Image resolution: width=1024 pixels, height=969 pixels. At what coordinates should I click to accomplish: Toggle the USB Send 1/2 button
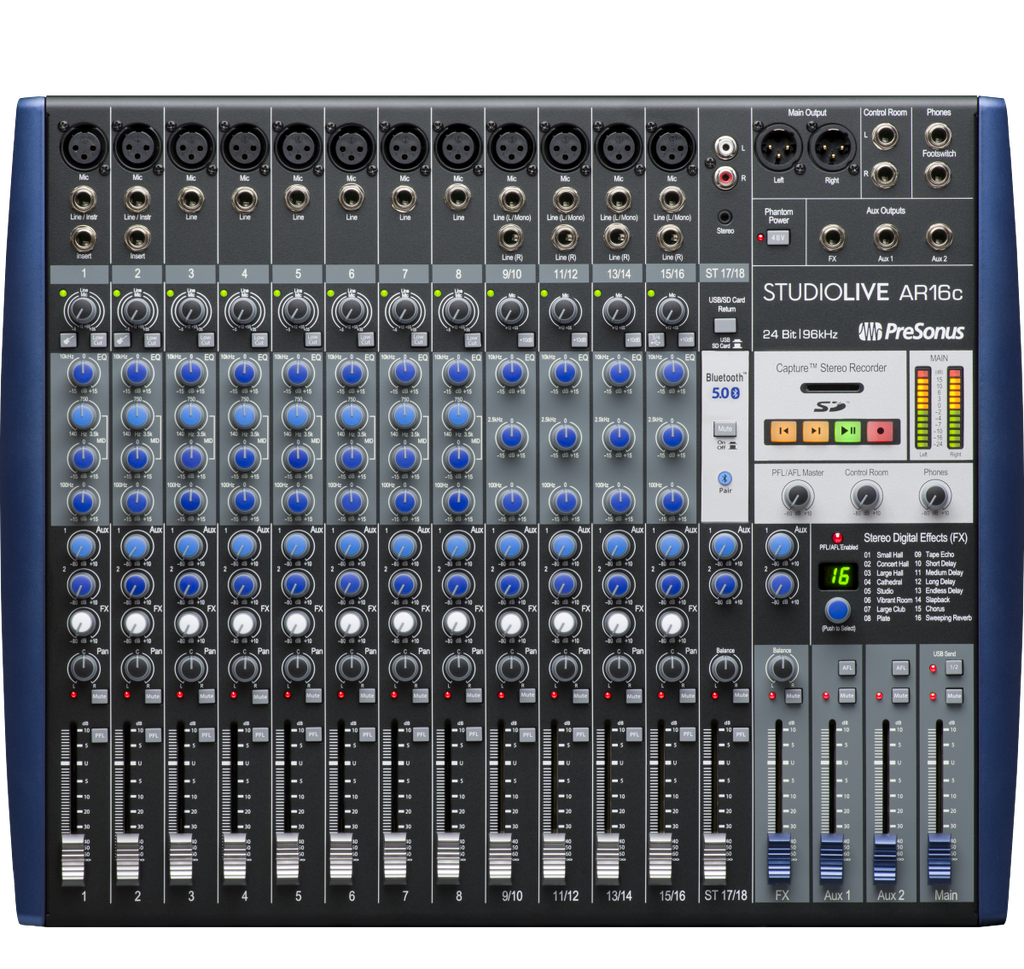tap(953, 667)
